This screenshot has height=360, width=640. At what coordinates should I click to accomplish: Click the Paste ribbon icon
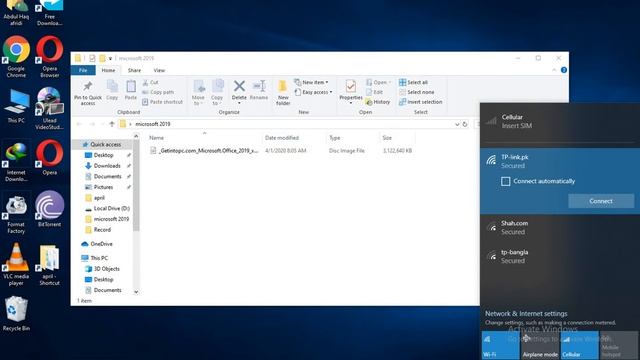[131, 87]
